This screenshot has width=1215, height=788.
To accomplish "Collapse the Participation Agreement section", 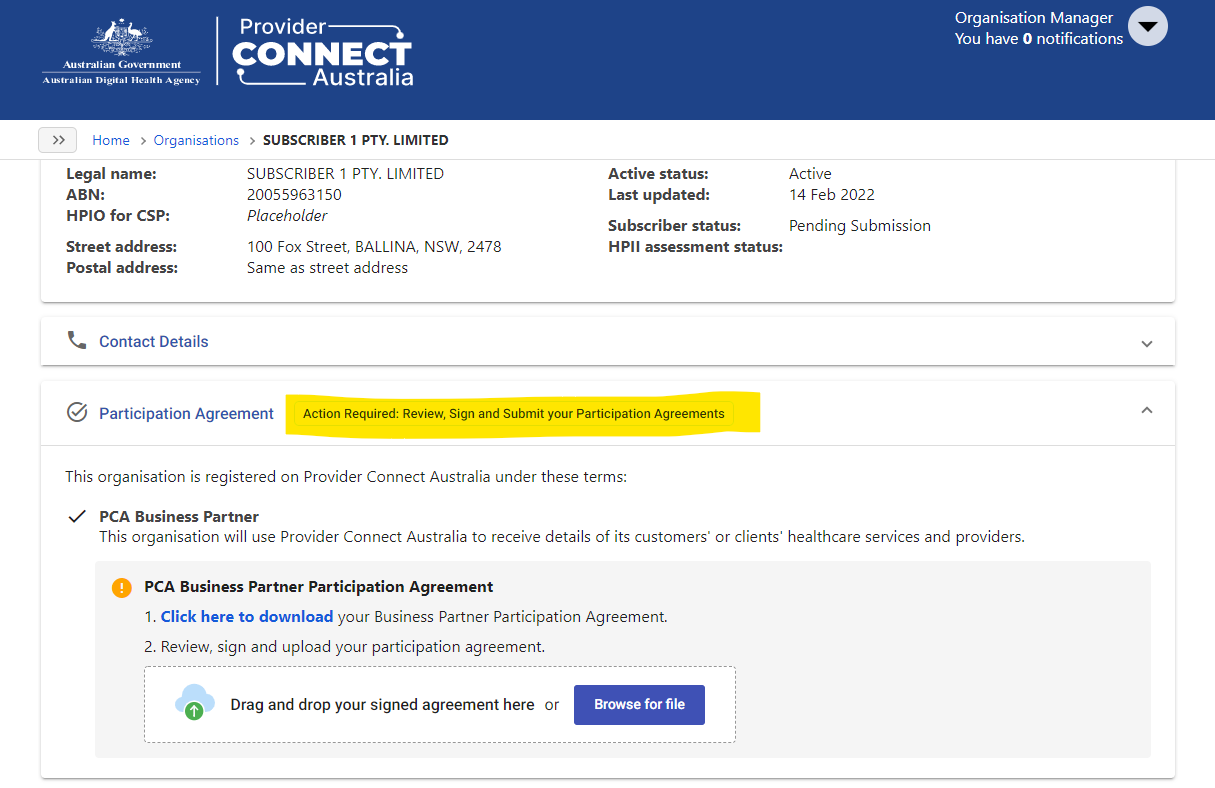I will 1147,410.
